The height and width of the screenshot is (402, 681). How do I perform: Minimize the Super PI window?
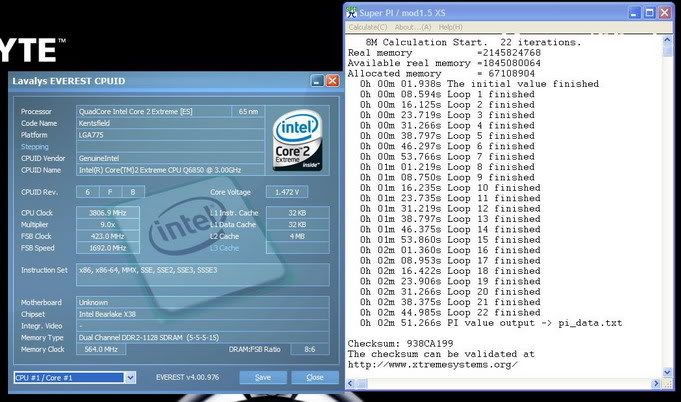click(x=635, y=13)
